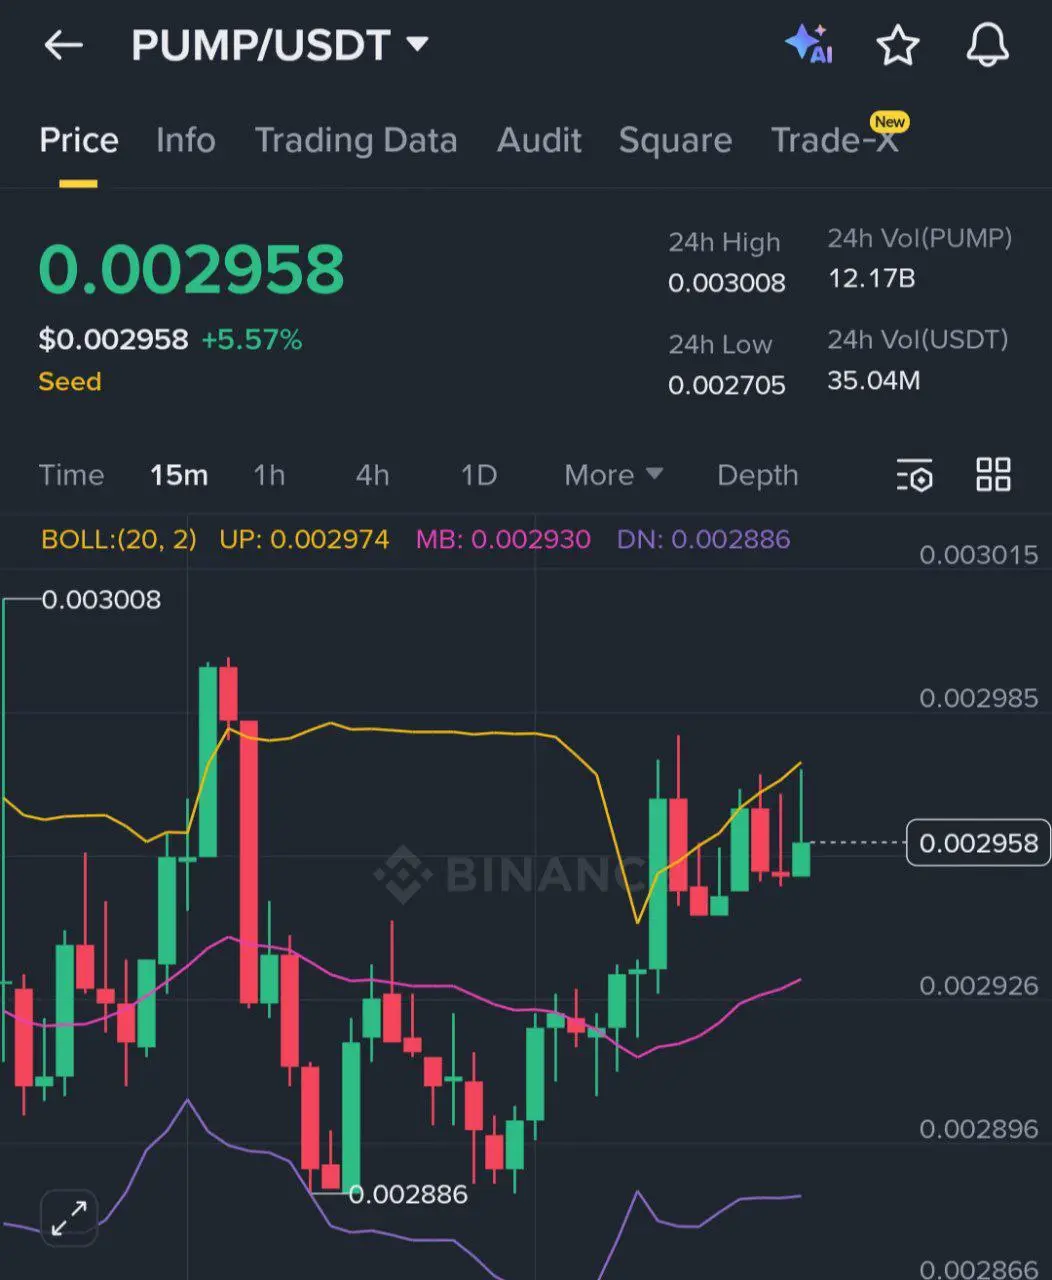Tap the 0.002896 axis price label
Viewport: 1052px width, 1280px height.
[x=979, y=1129]
